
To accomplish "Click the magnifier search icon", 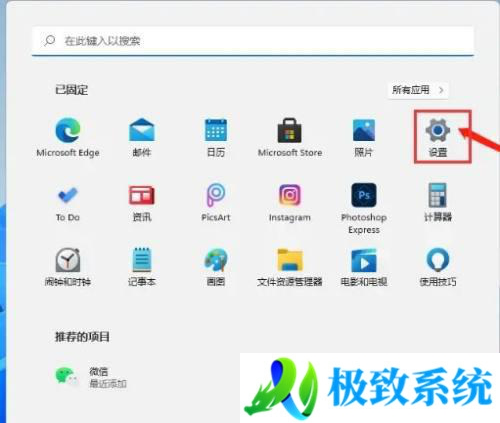I will (x=50, y=41).
